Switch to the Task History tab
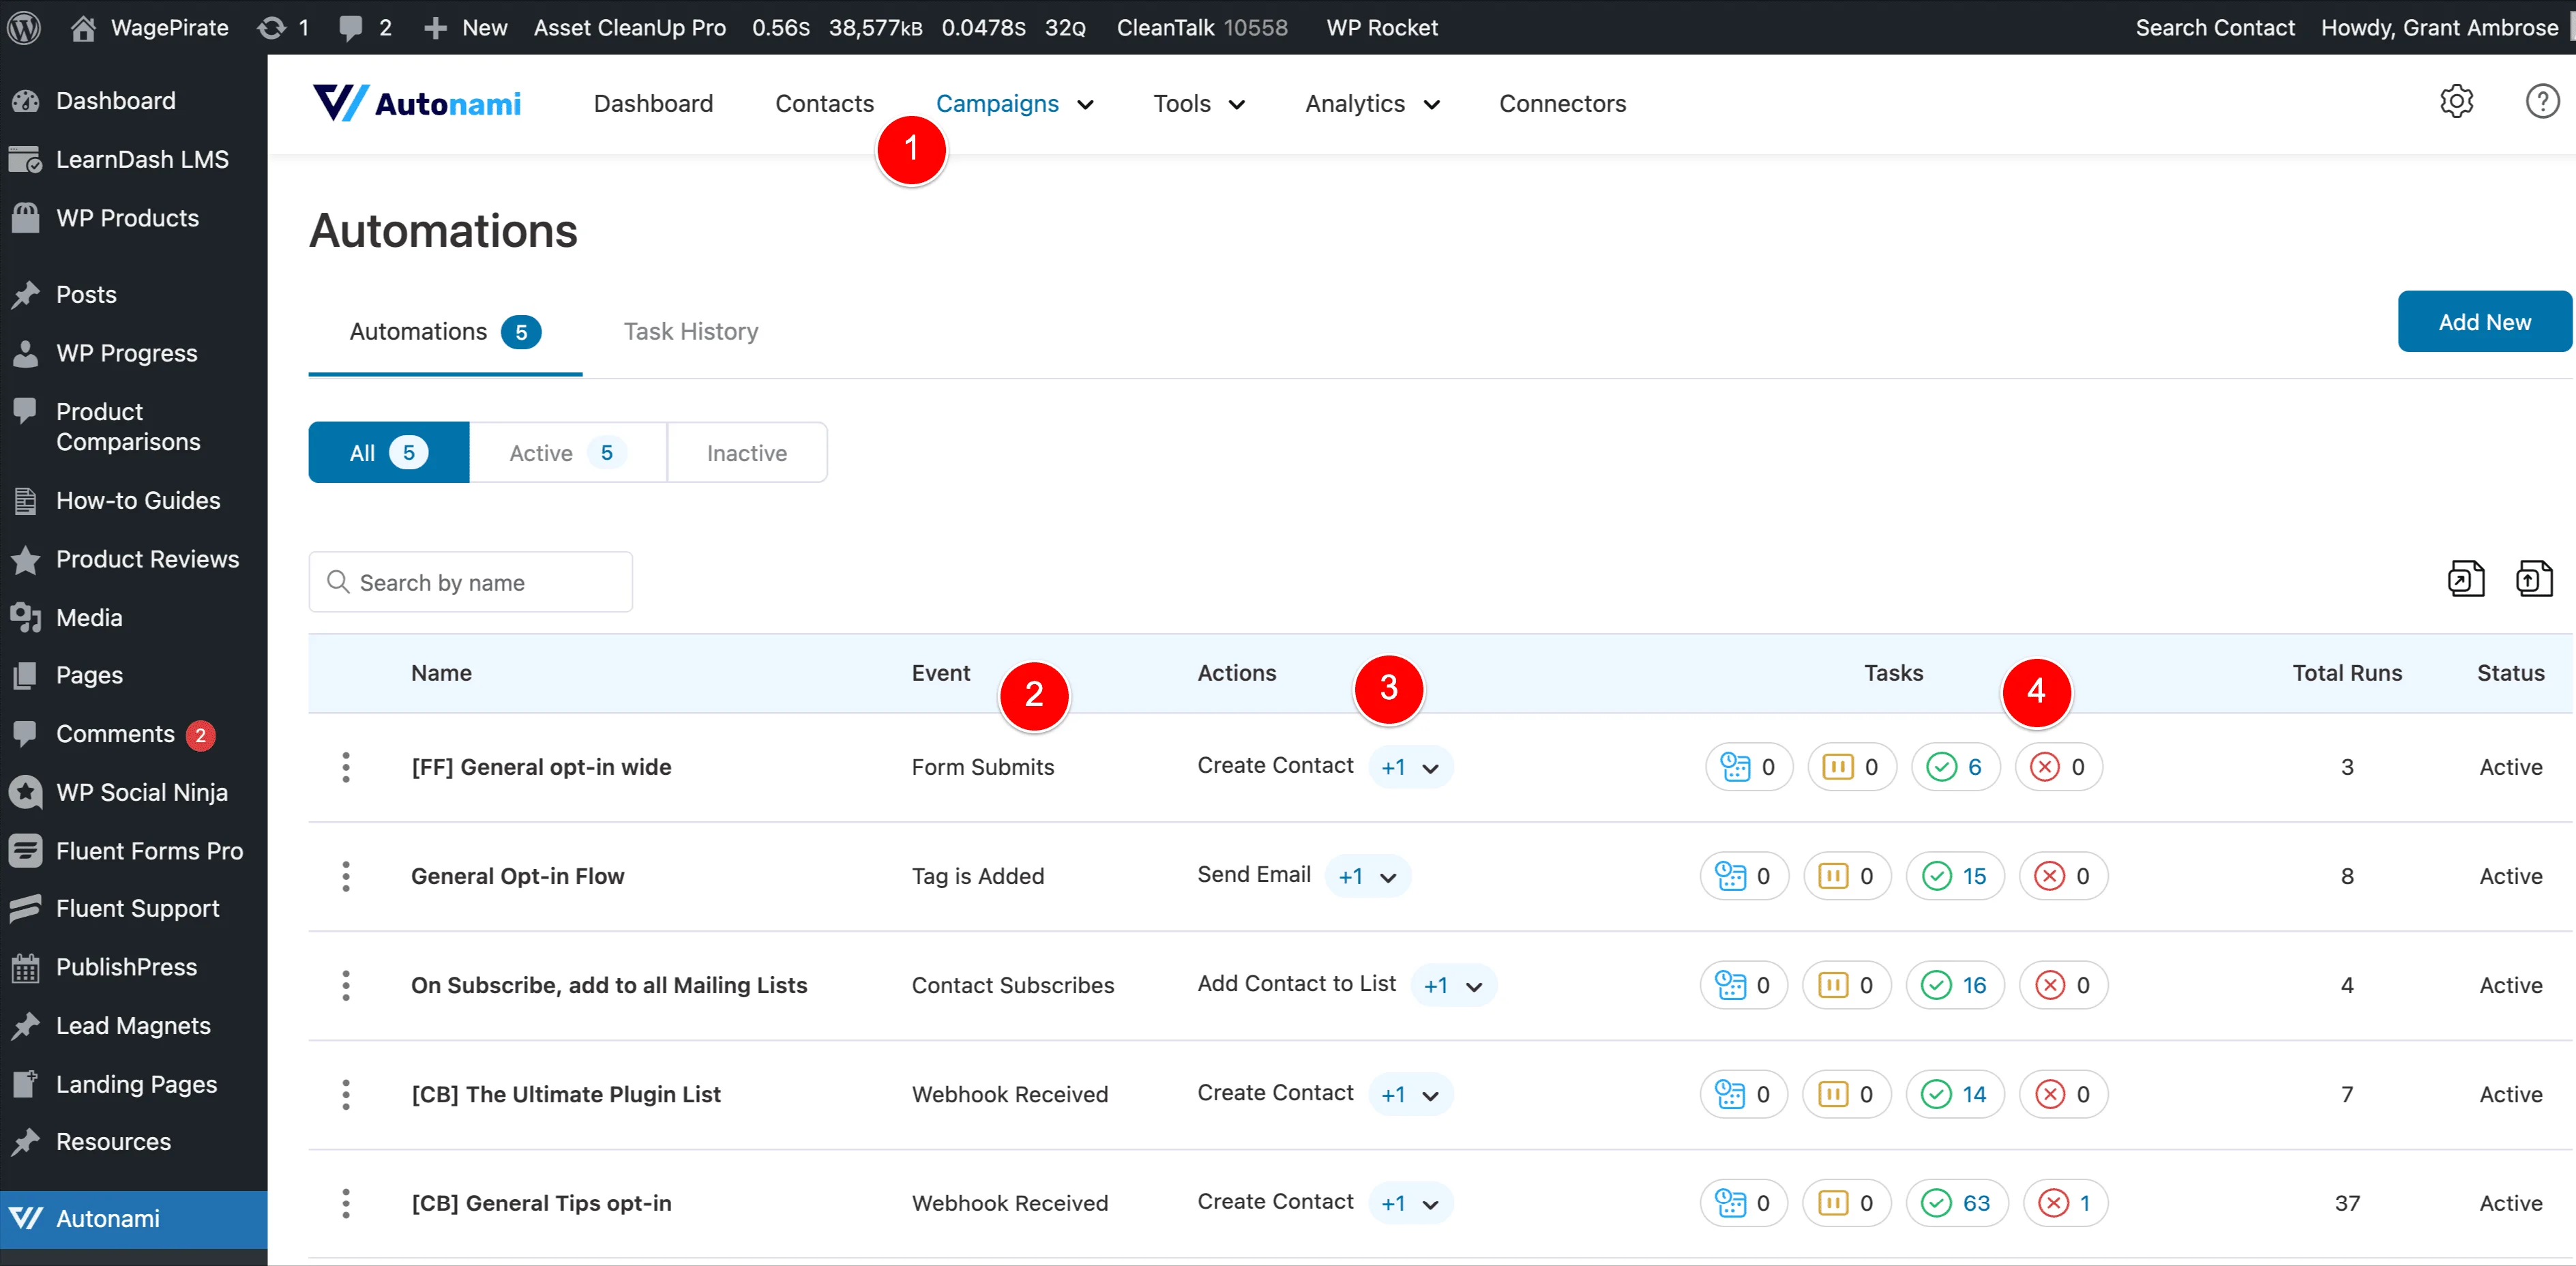The width and height of the screenshot is (2576, 1266). click(691, 331)
